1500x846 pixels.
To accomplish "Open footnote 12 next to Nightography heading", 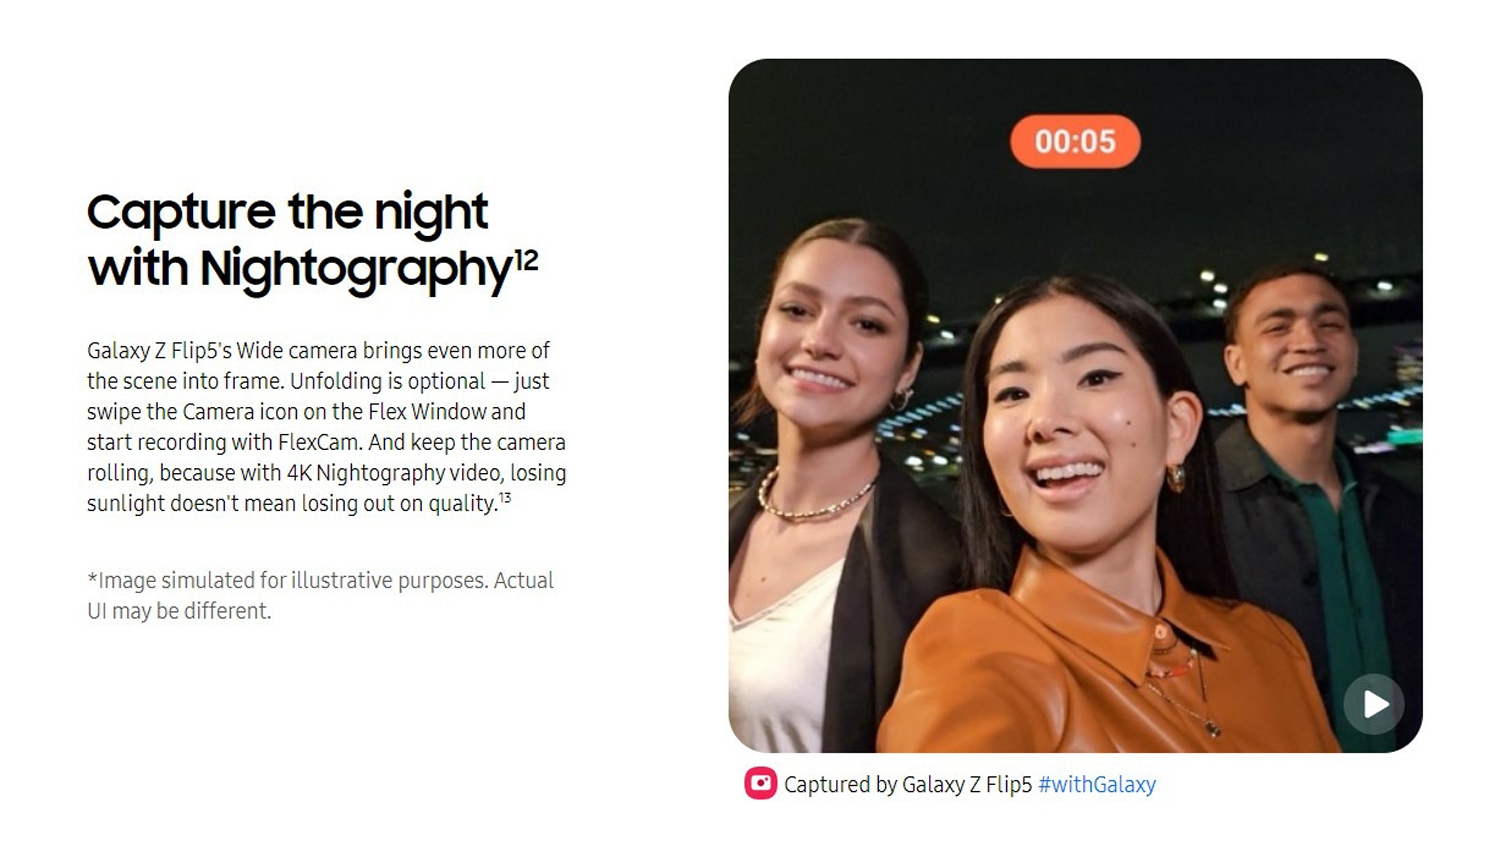I will [526, 260].
